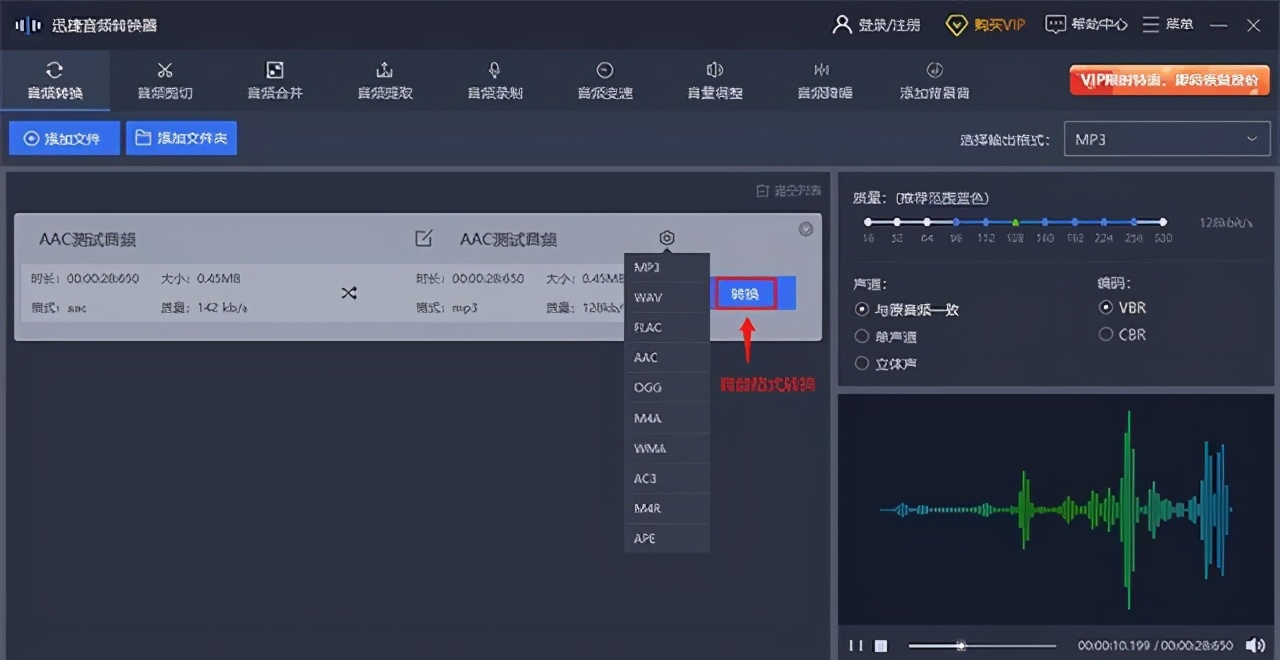
Task: Open the 帮助中心 help center menu
Action: (x=1086, y=24)
